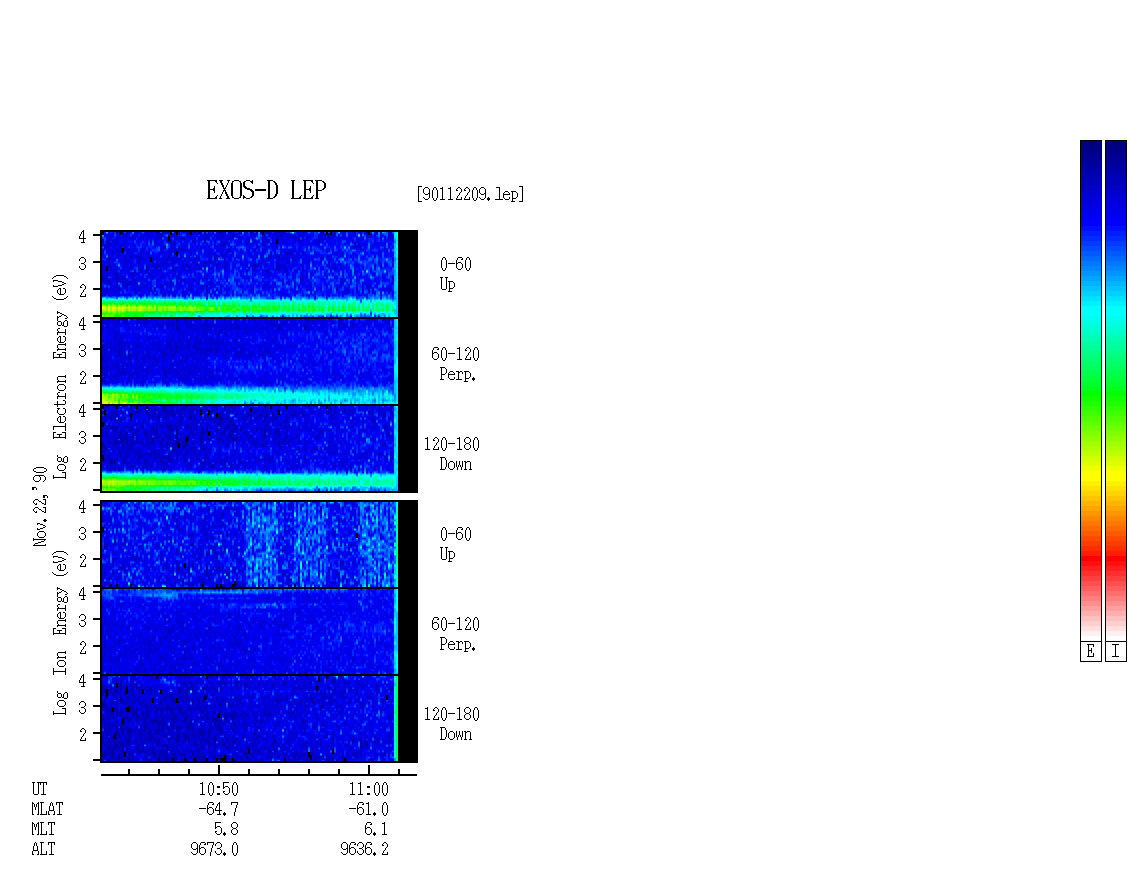This screenshot has height=875, width=1130.
Task: Click the ALT value 9673.0
Action: (214, 850)
